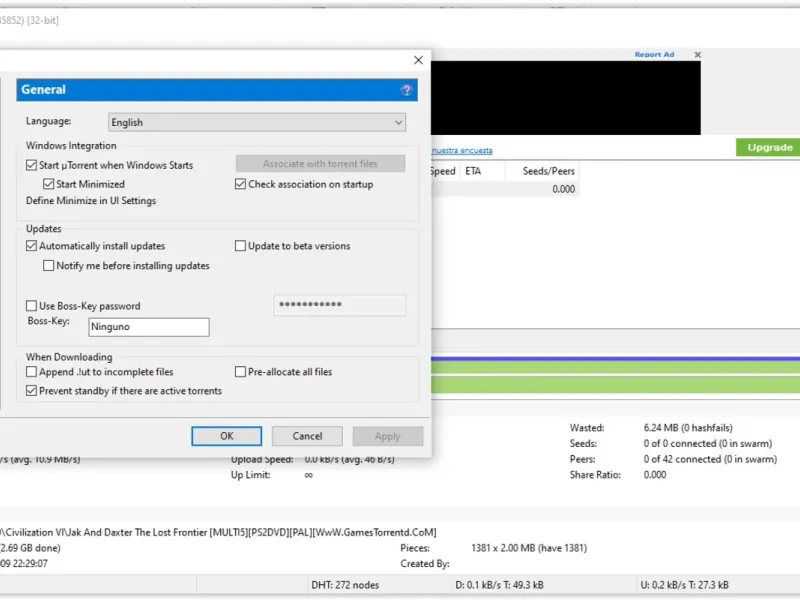Close the ad with the X icon

(x=697, y=55)
